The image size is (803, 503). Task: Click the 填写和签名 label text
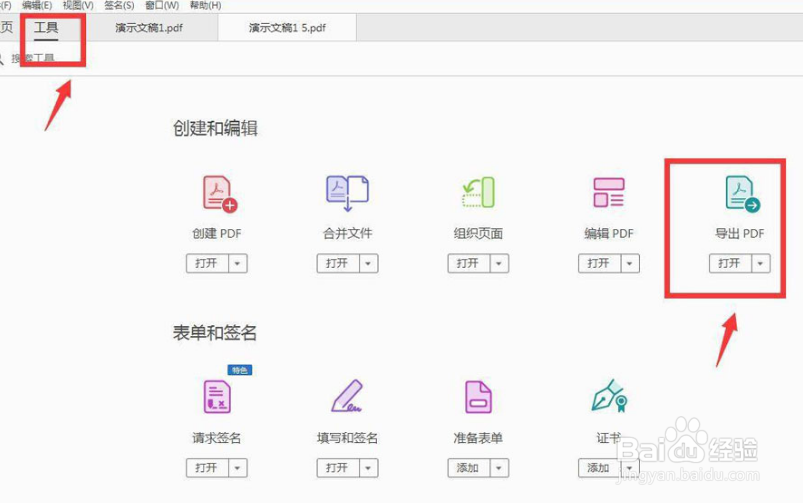tap(347, 438)
